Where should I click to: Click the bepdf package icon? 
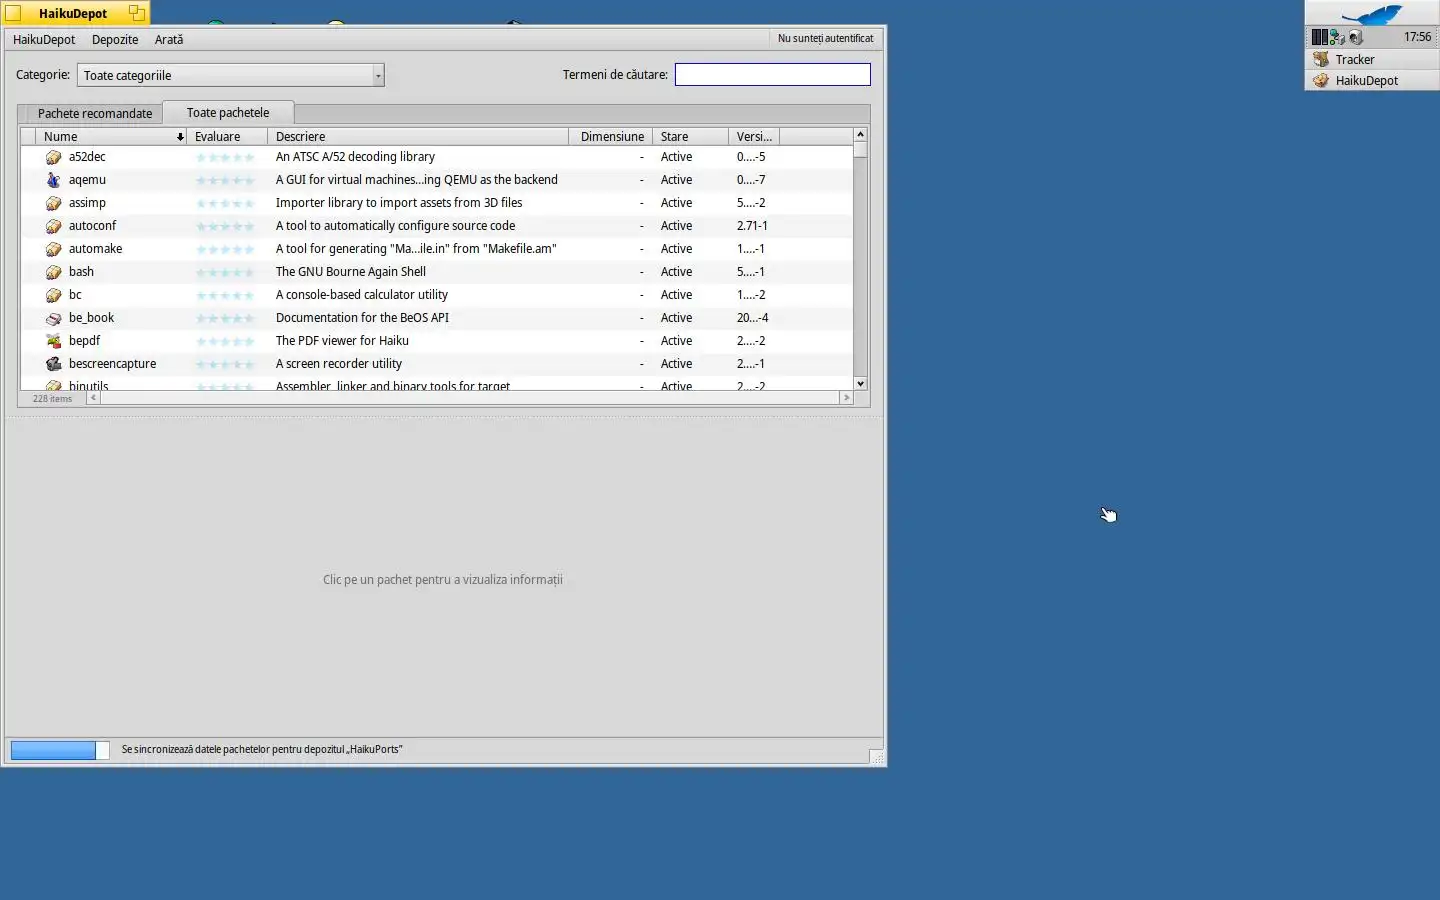click(x=54, y=341)
